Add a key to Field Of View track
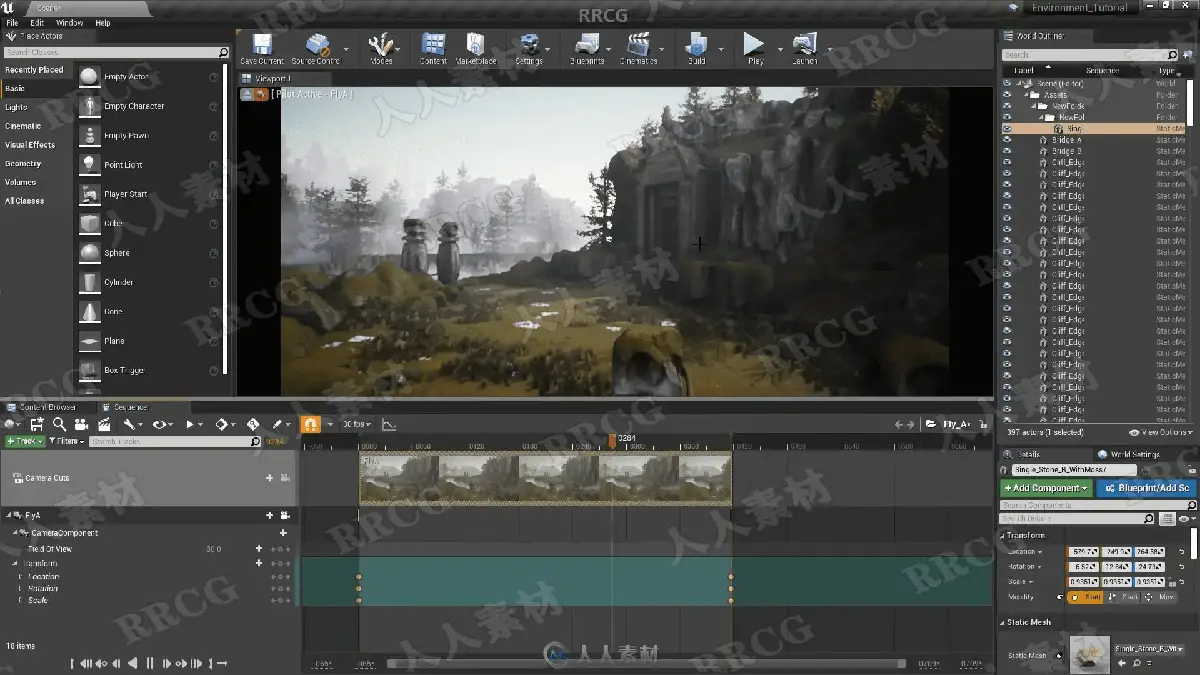This screenshot has width=1200, height=675. 259,548
